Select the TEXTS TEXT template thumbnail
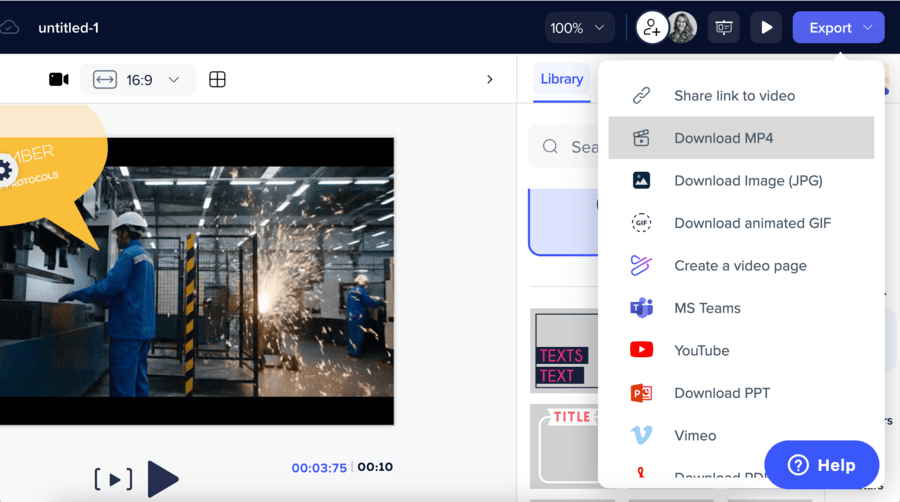Image resolution: width=900 pixels, height=502 pixels. coord(564,350)
